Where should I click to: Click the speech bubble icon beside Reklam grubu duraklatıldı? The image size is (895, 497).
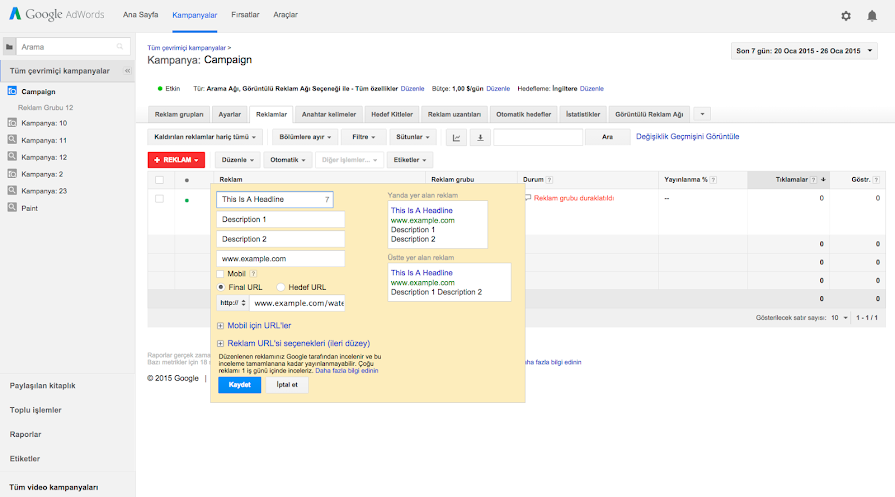528,198
